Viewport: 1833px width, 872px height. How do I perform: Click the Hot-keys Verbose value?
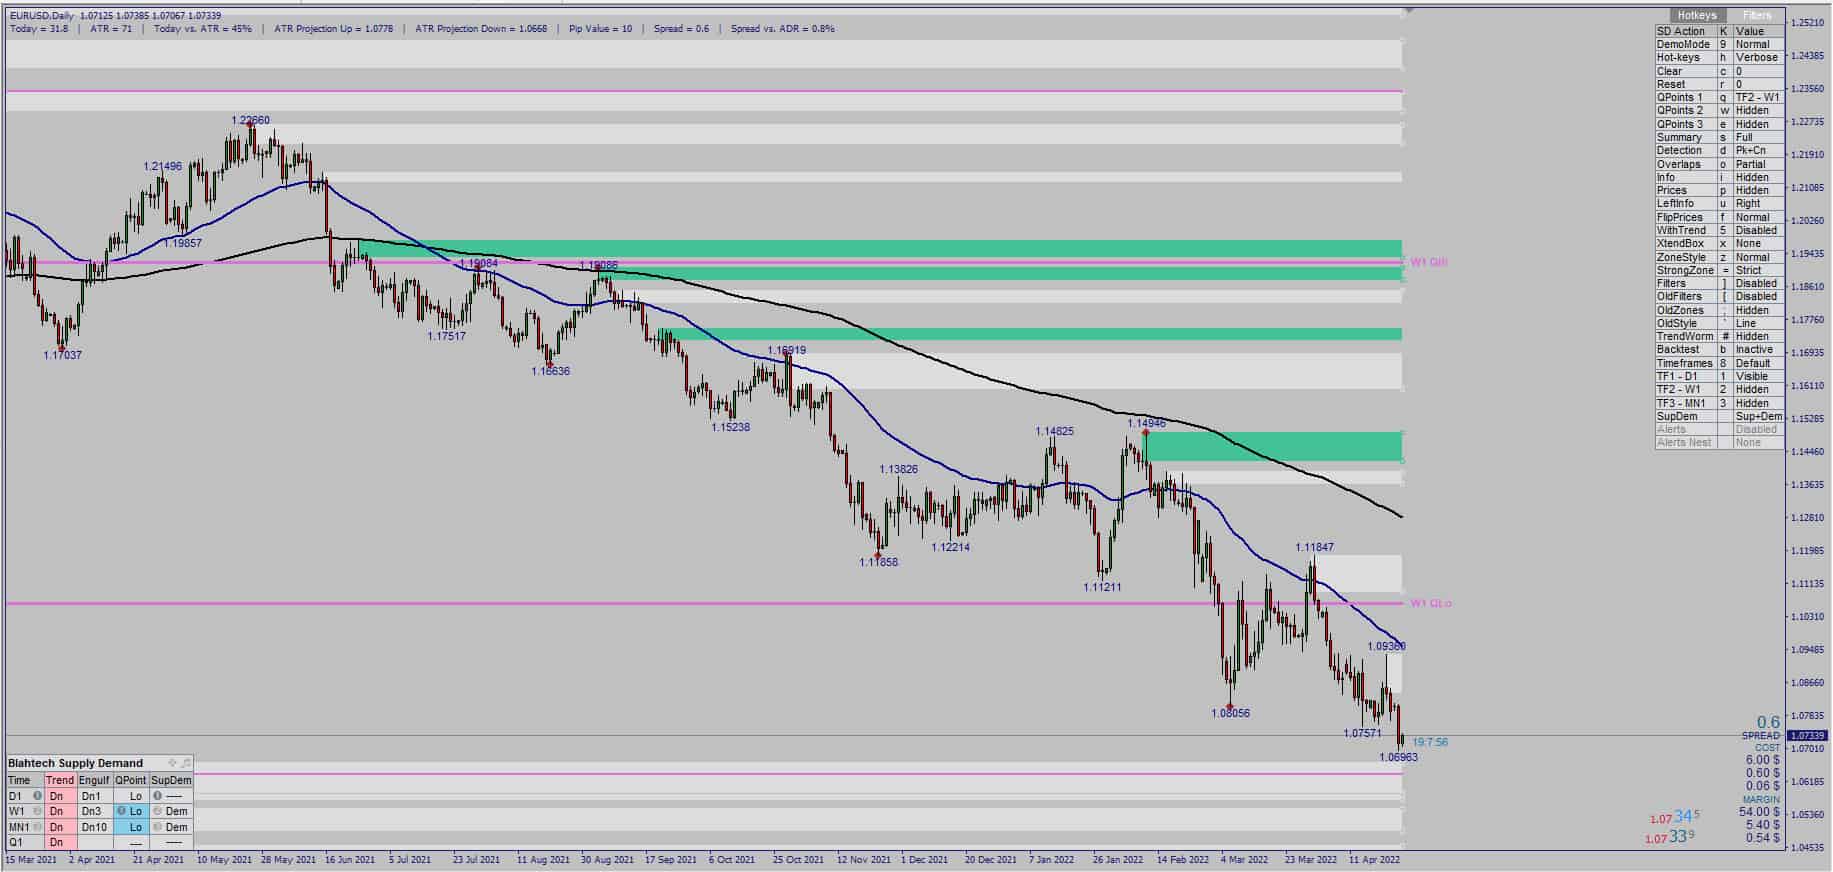pos(1757,58)
